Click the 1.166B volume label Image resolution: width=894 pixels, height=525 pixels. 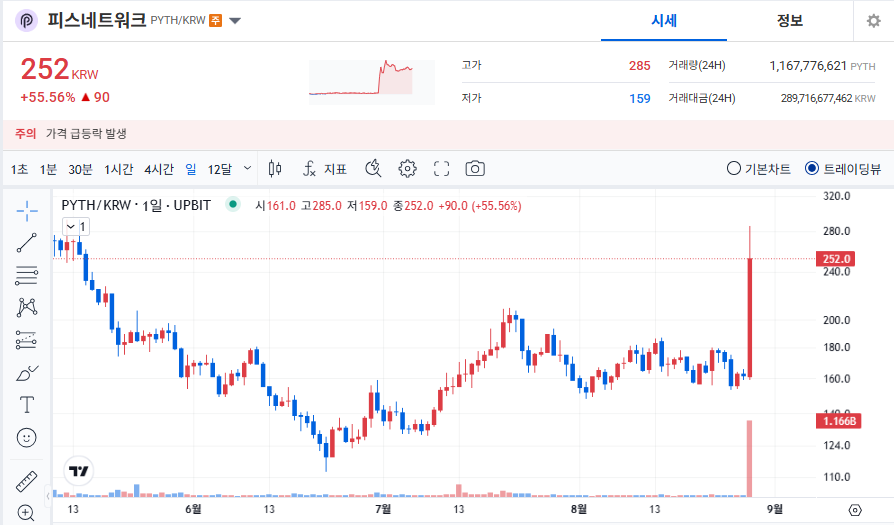839,421
